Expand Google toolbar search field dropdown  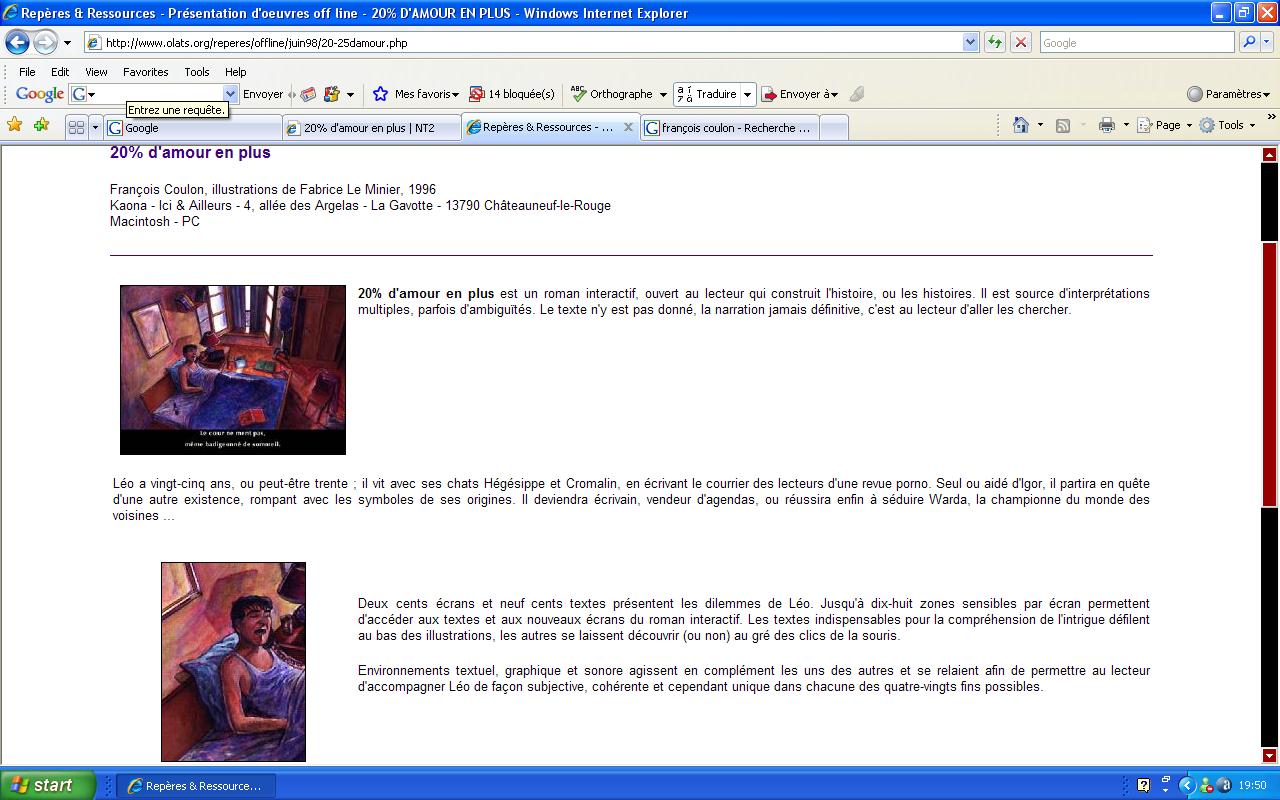231,94
